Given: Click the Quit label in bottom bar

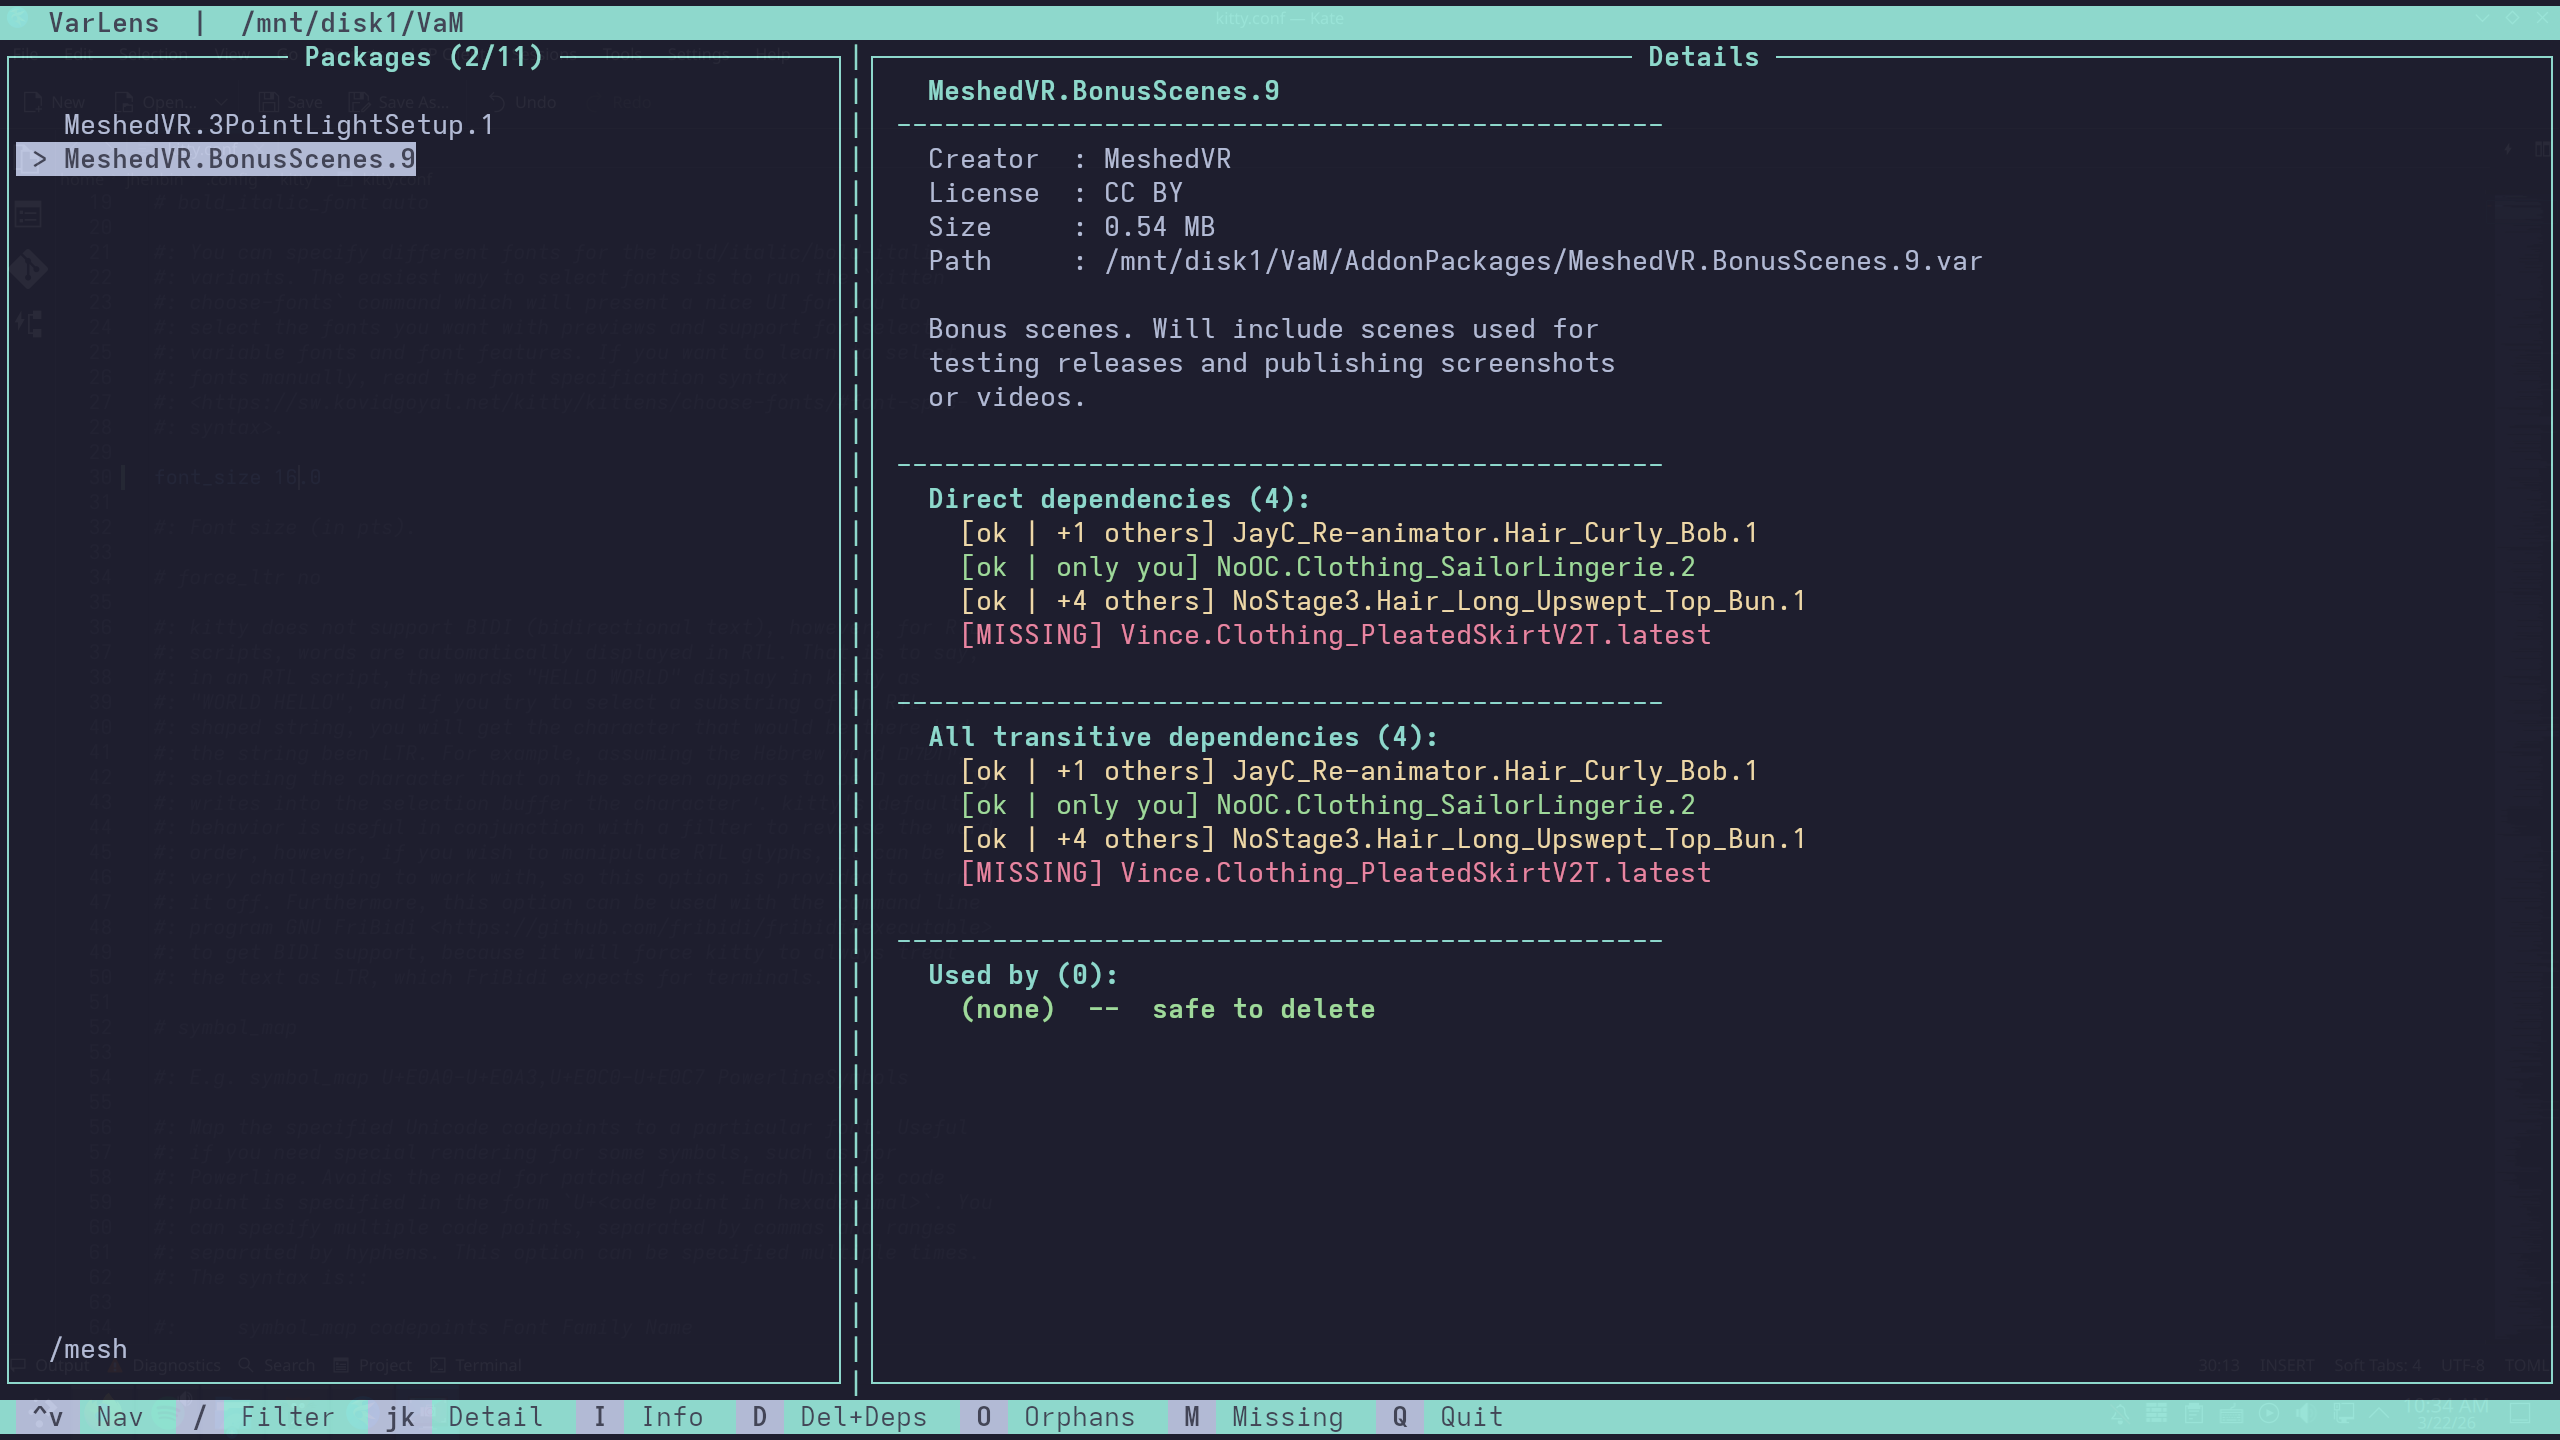Looking at the screenshot, I should pos(1471,1417).
